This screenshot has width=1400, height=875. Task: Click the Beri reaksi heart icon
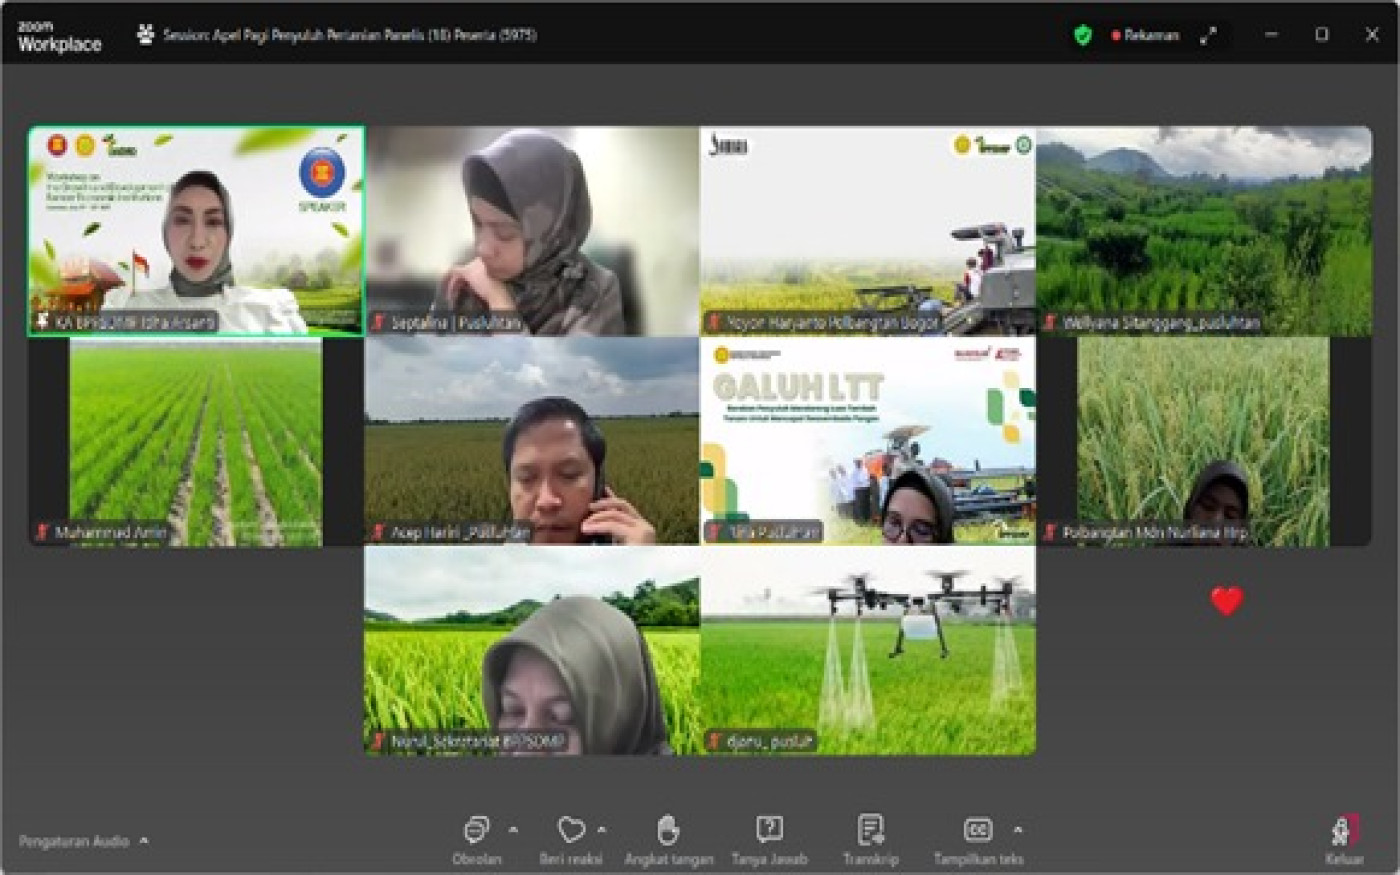[x=571, y=830]
